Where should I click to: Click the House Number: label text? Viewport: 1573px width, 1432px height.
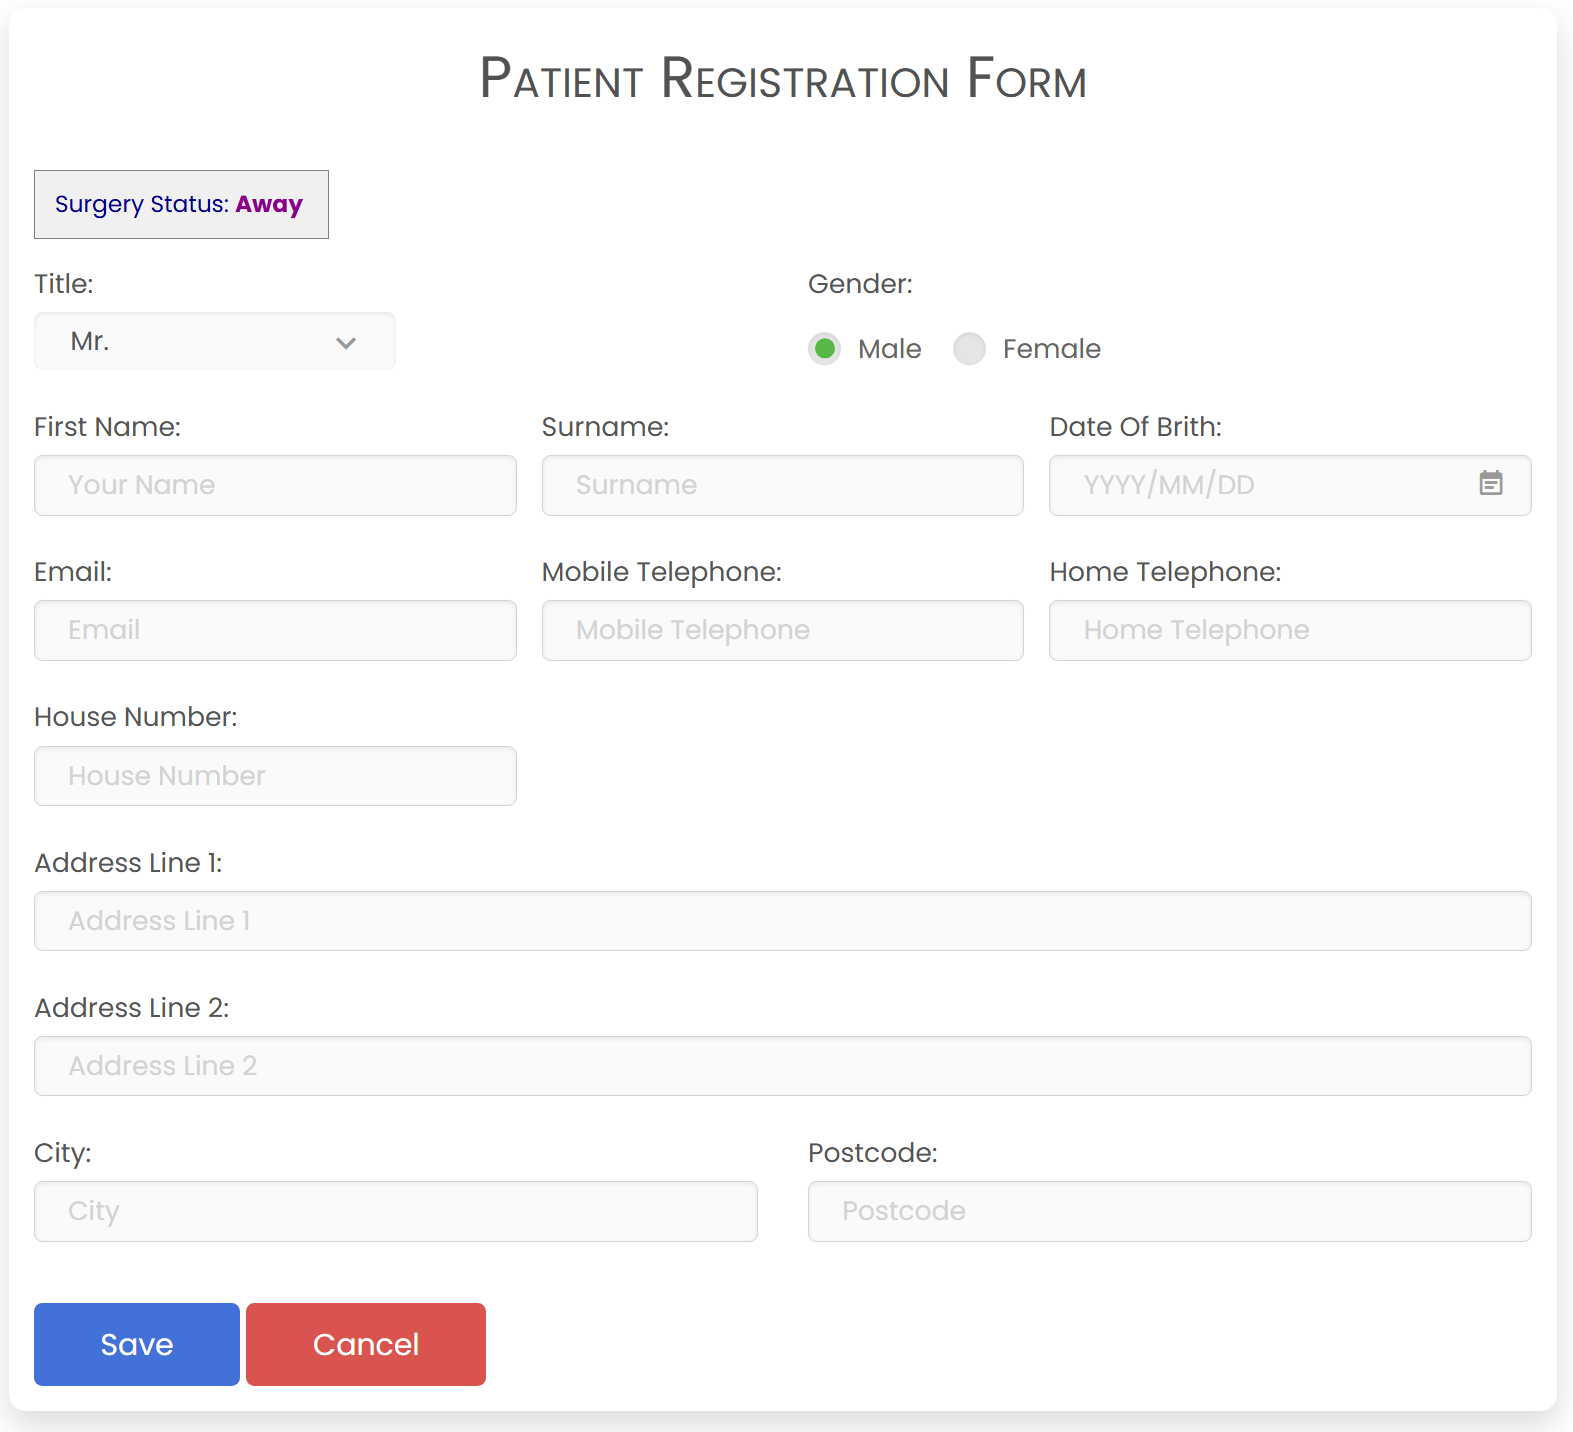[136, 717]
